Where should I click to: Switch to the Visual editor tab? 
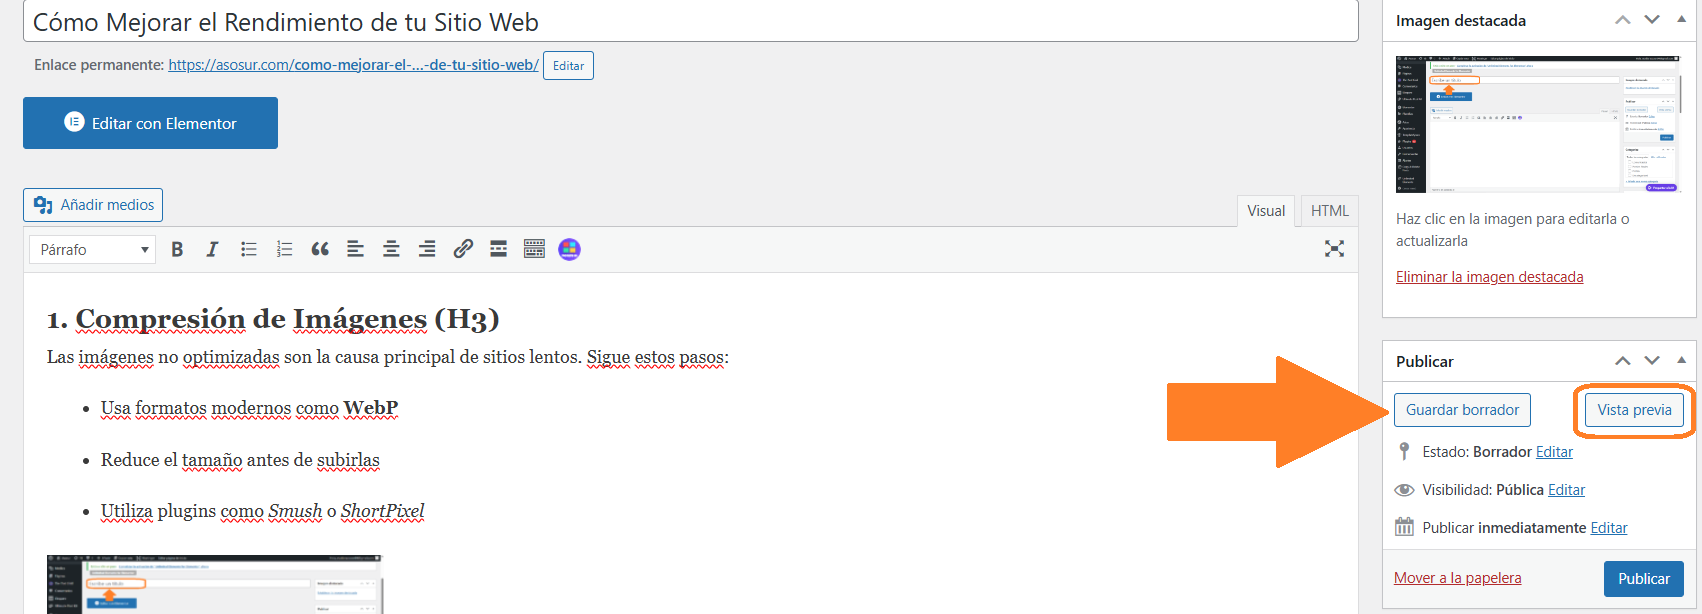(x=1266, y=211)
